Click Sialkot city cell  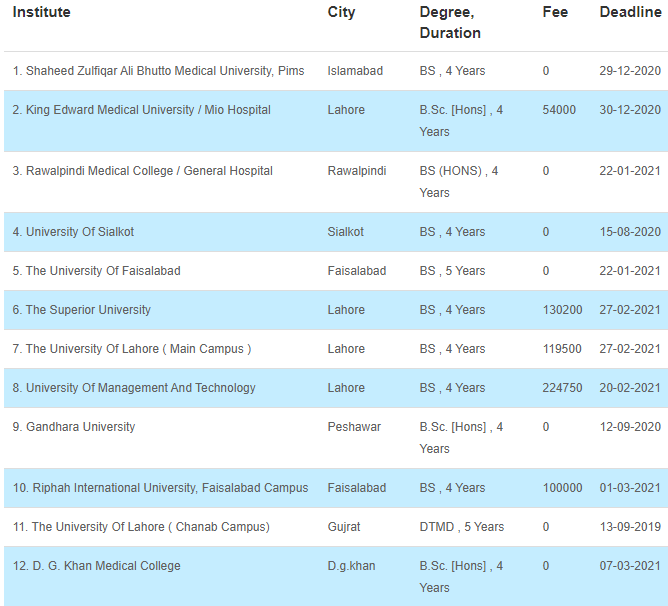click(x=346, y=232)
